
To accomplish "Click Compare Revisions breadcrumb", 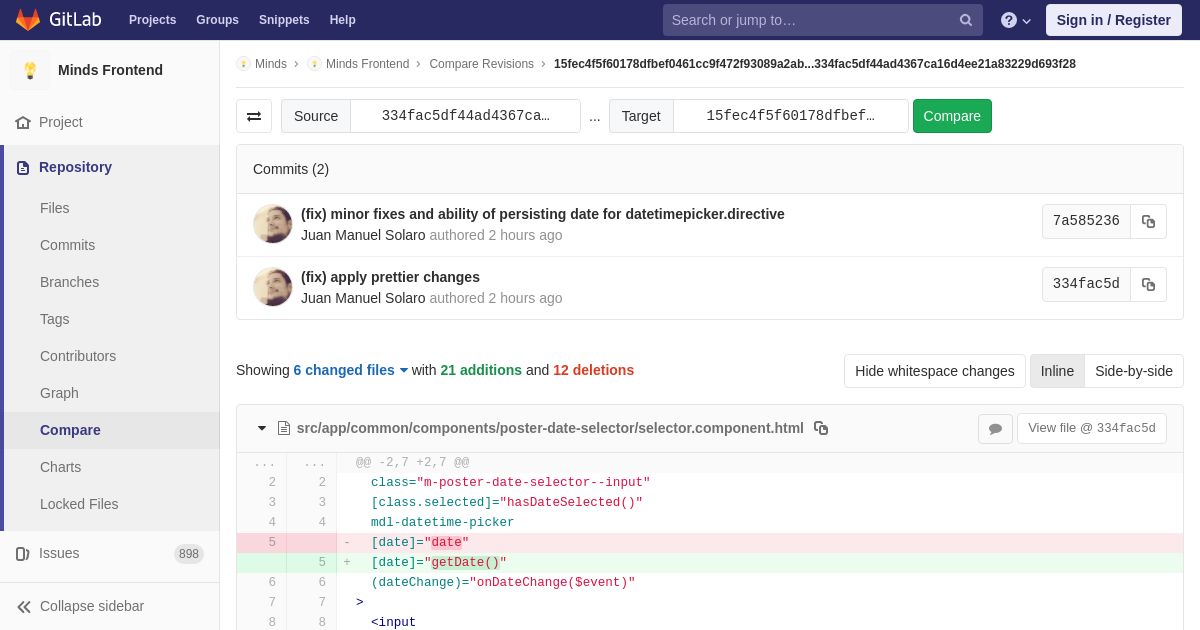I will coord(482,64).
